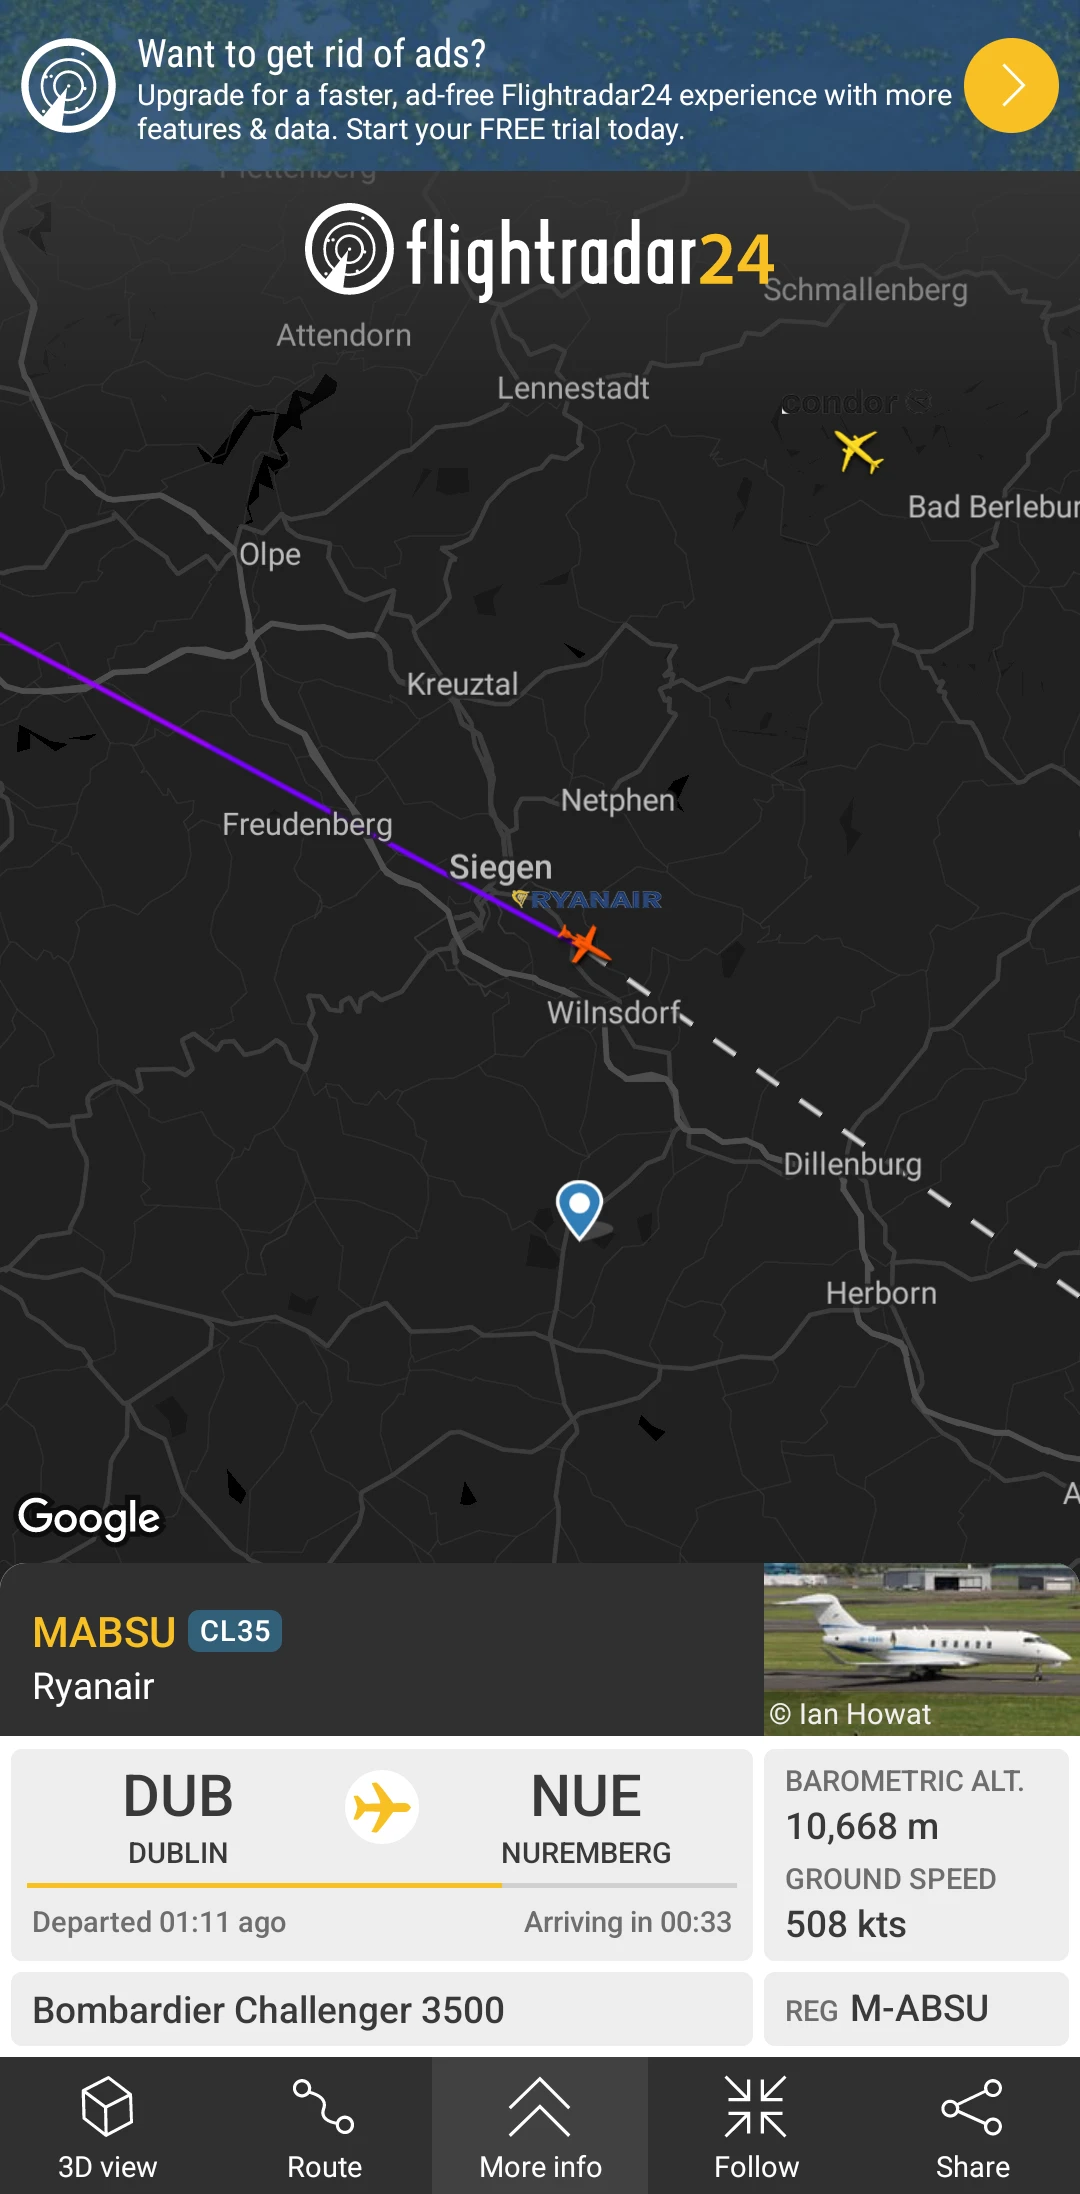Expand the More info panel
The image size is (1080, 2194).
pyautogui.click(x=540, y=2126)
